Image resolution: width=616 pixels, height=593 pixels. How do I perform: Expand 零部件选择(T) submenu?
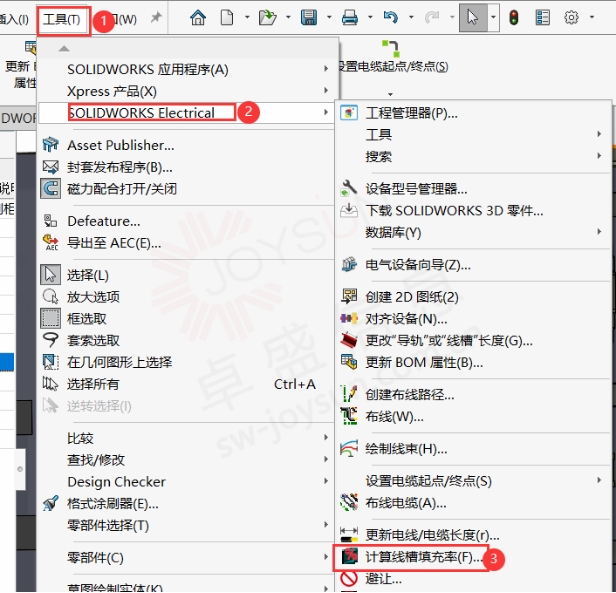(x=185, y=525)
